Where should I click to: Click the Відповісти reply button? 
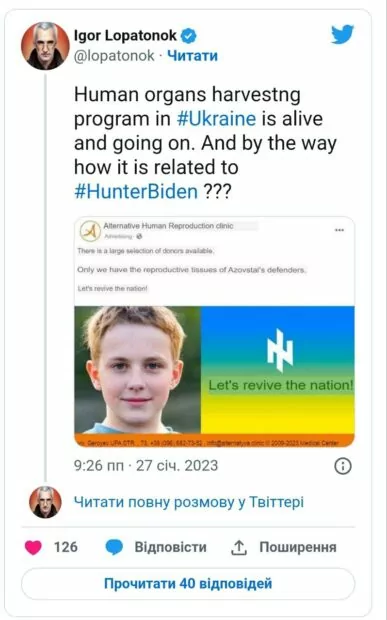click(170, 548)
